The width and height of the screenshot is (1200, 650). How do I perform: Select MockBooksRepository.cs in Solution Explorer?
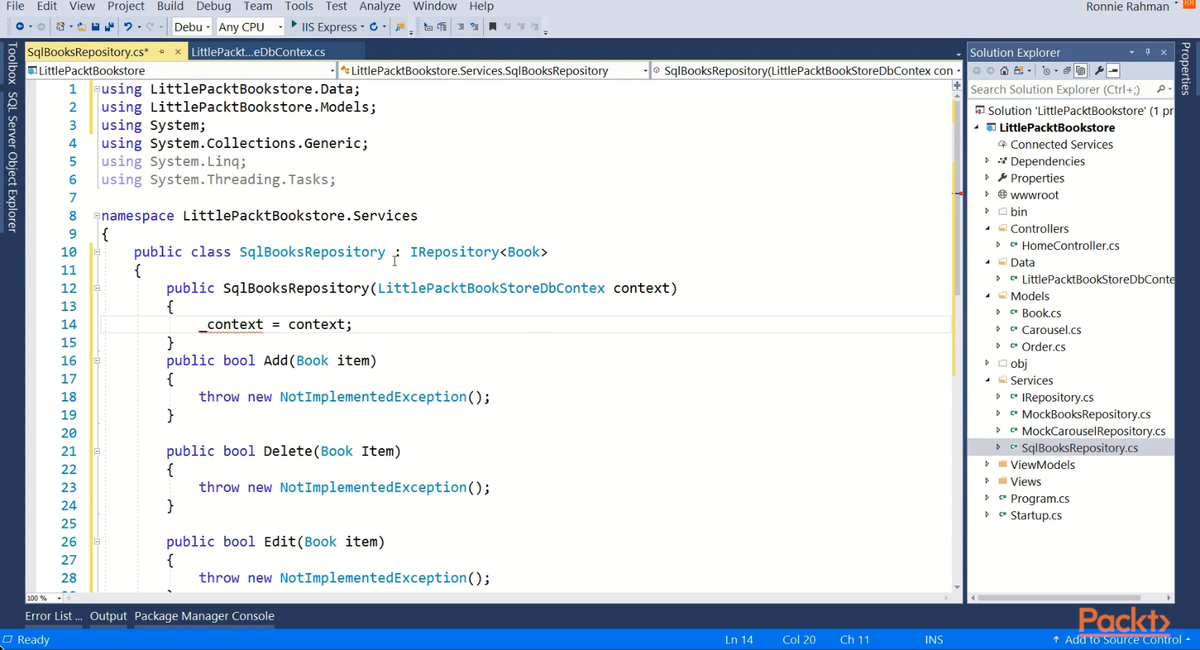1086,414
